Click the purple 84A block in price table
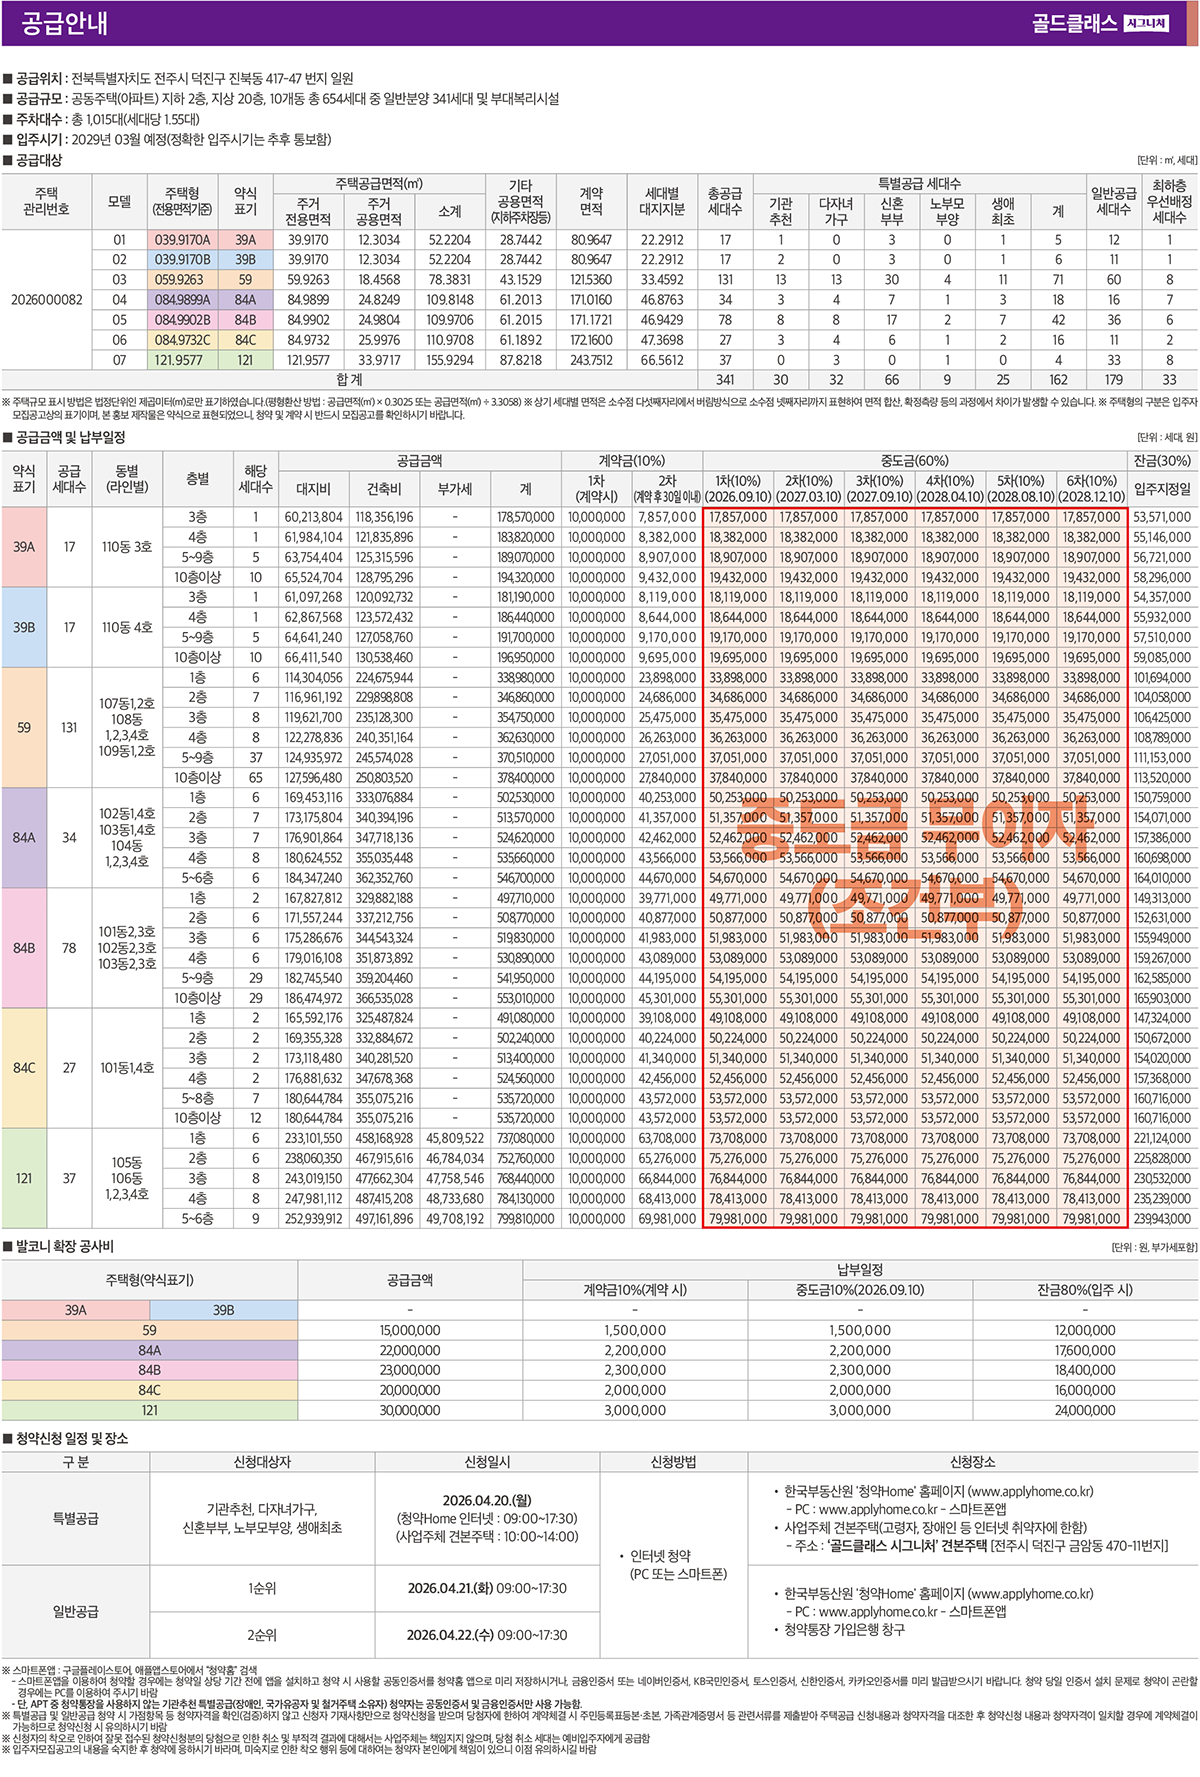This screenshot has height=1777, width=1200. [x=24, y=837]
